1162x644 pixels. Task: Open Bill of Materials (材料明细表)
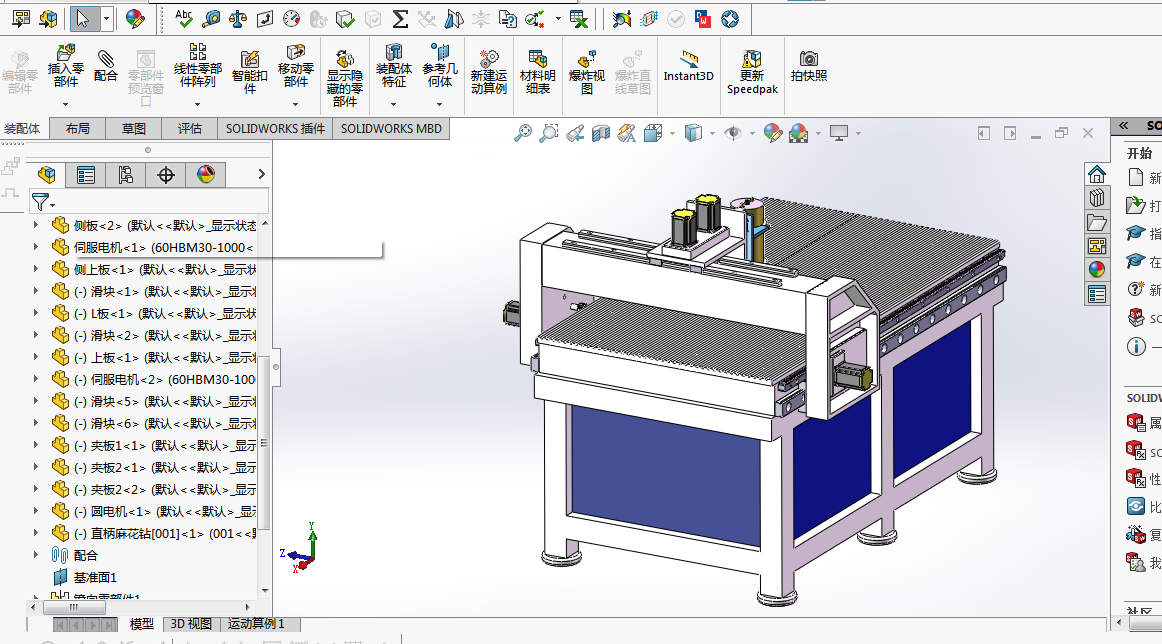click(x=537, y=59)
